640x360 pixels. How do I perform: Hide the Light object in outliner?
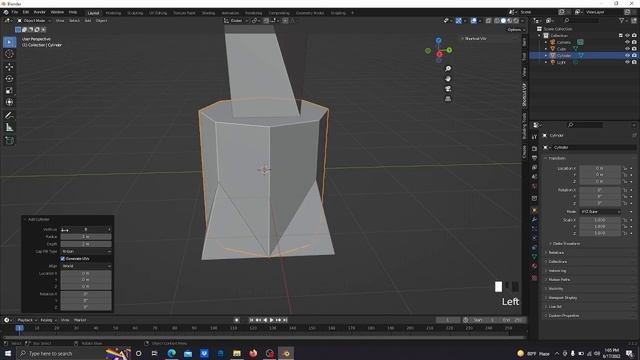(x=627, y=62)
